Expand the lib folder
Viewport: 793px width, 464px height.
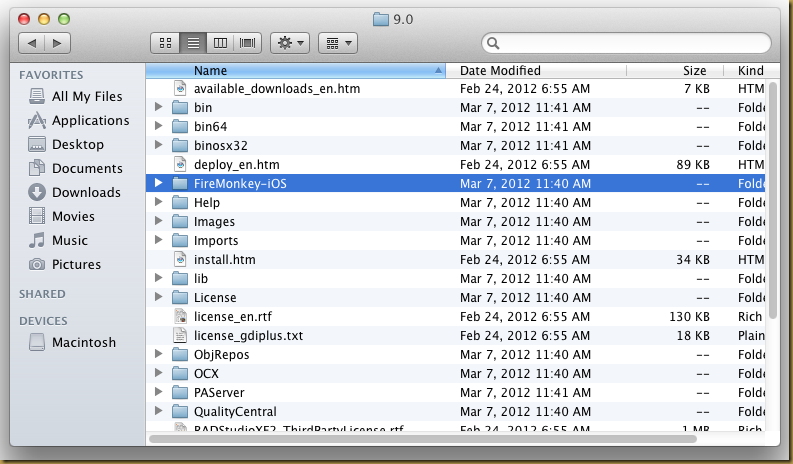(158, 278)
